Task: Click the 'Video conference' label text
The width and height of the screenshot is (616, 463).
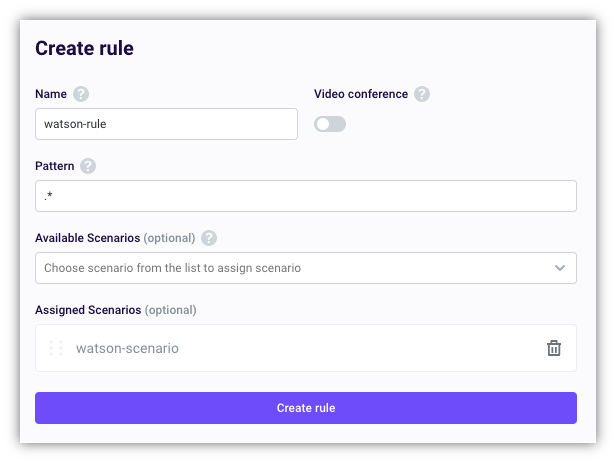Action: click(x=361, y=94)
